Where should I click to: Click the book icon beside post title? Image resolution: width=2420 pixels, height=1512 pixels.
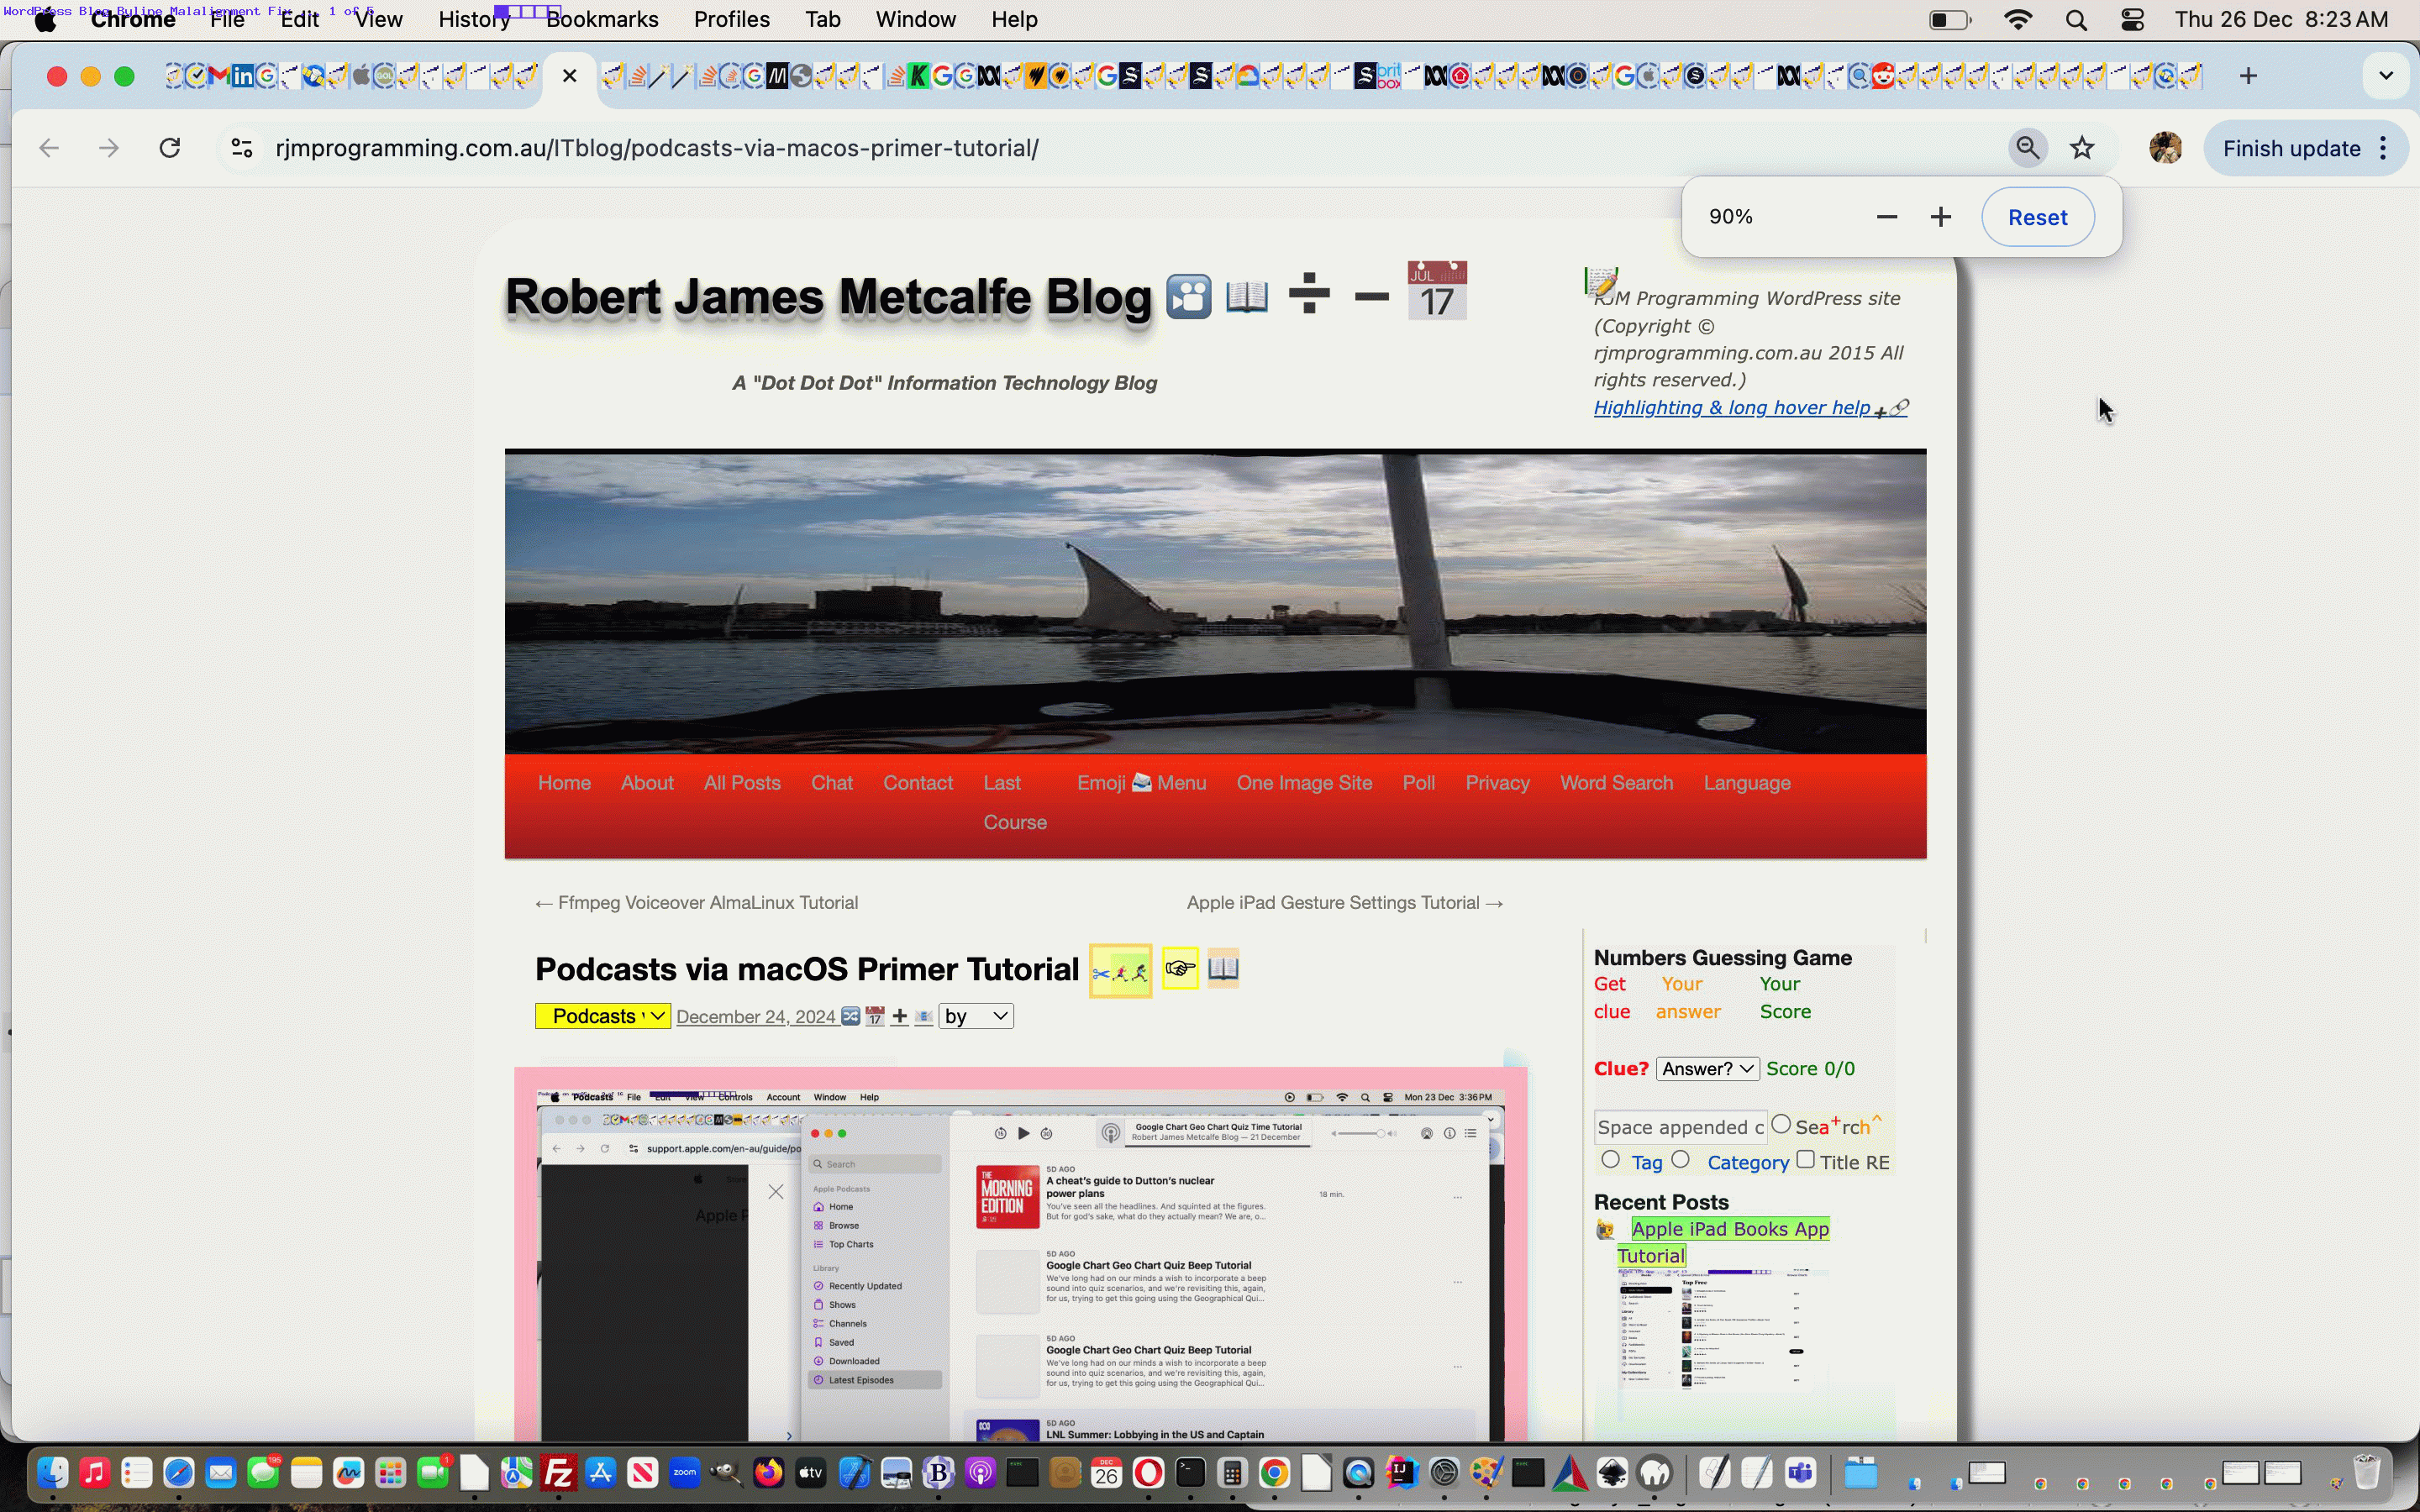click(1223, 968)
